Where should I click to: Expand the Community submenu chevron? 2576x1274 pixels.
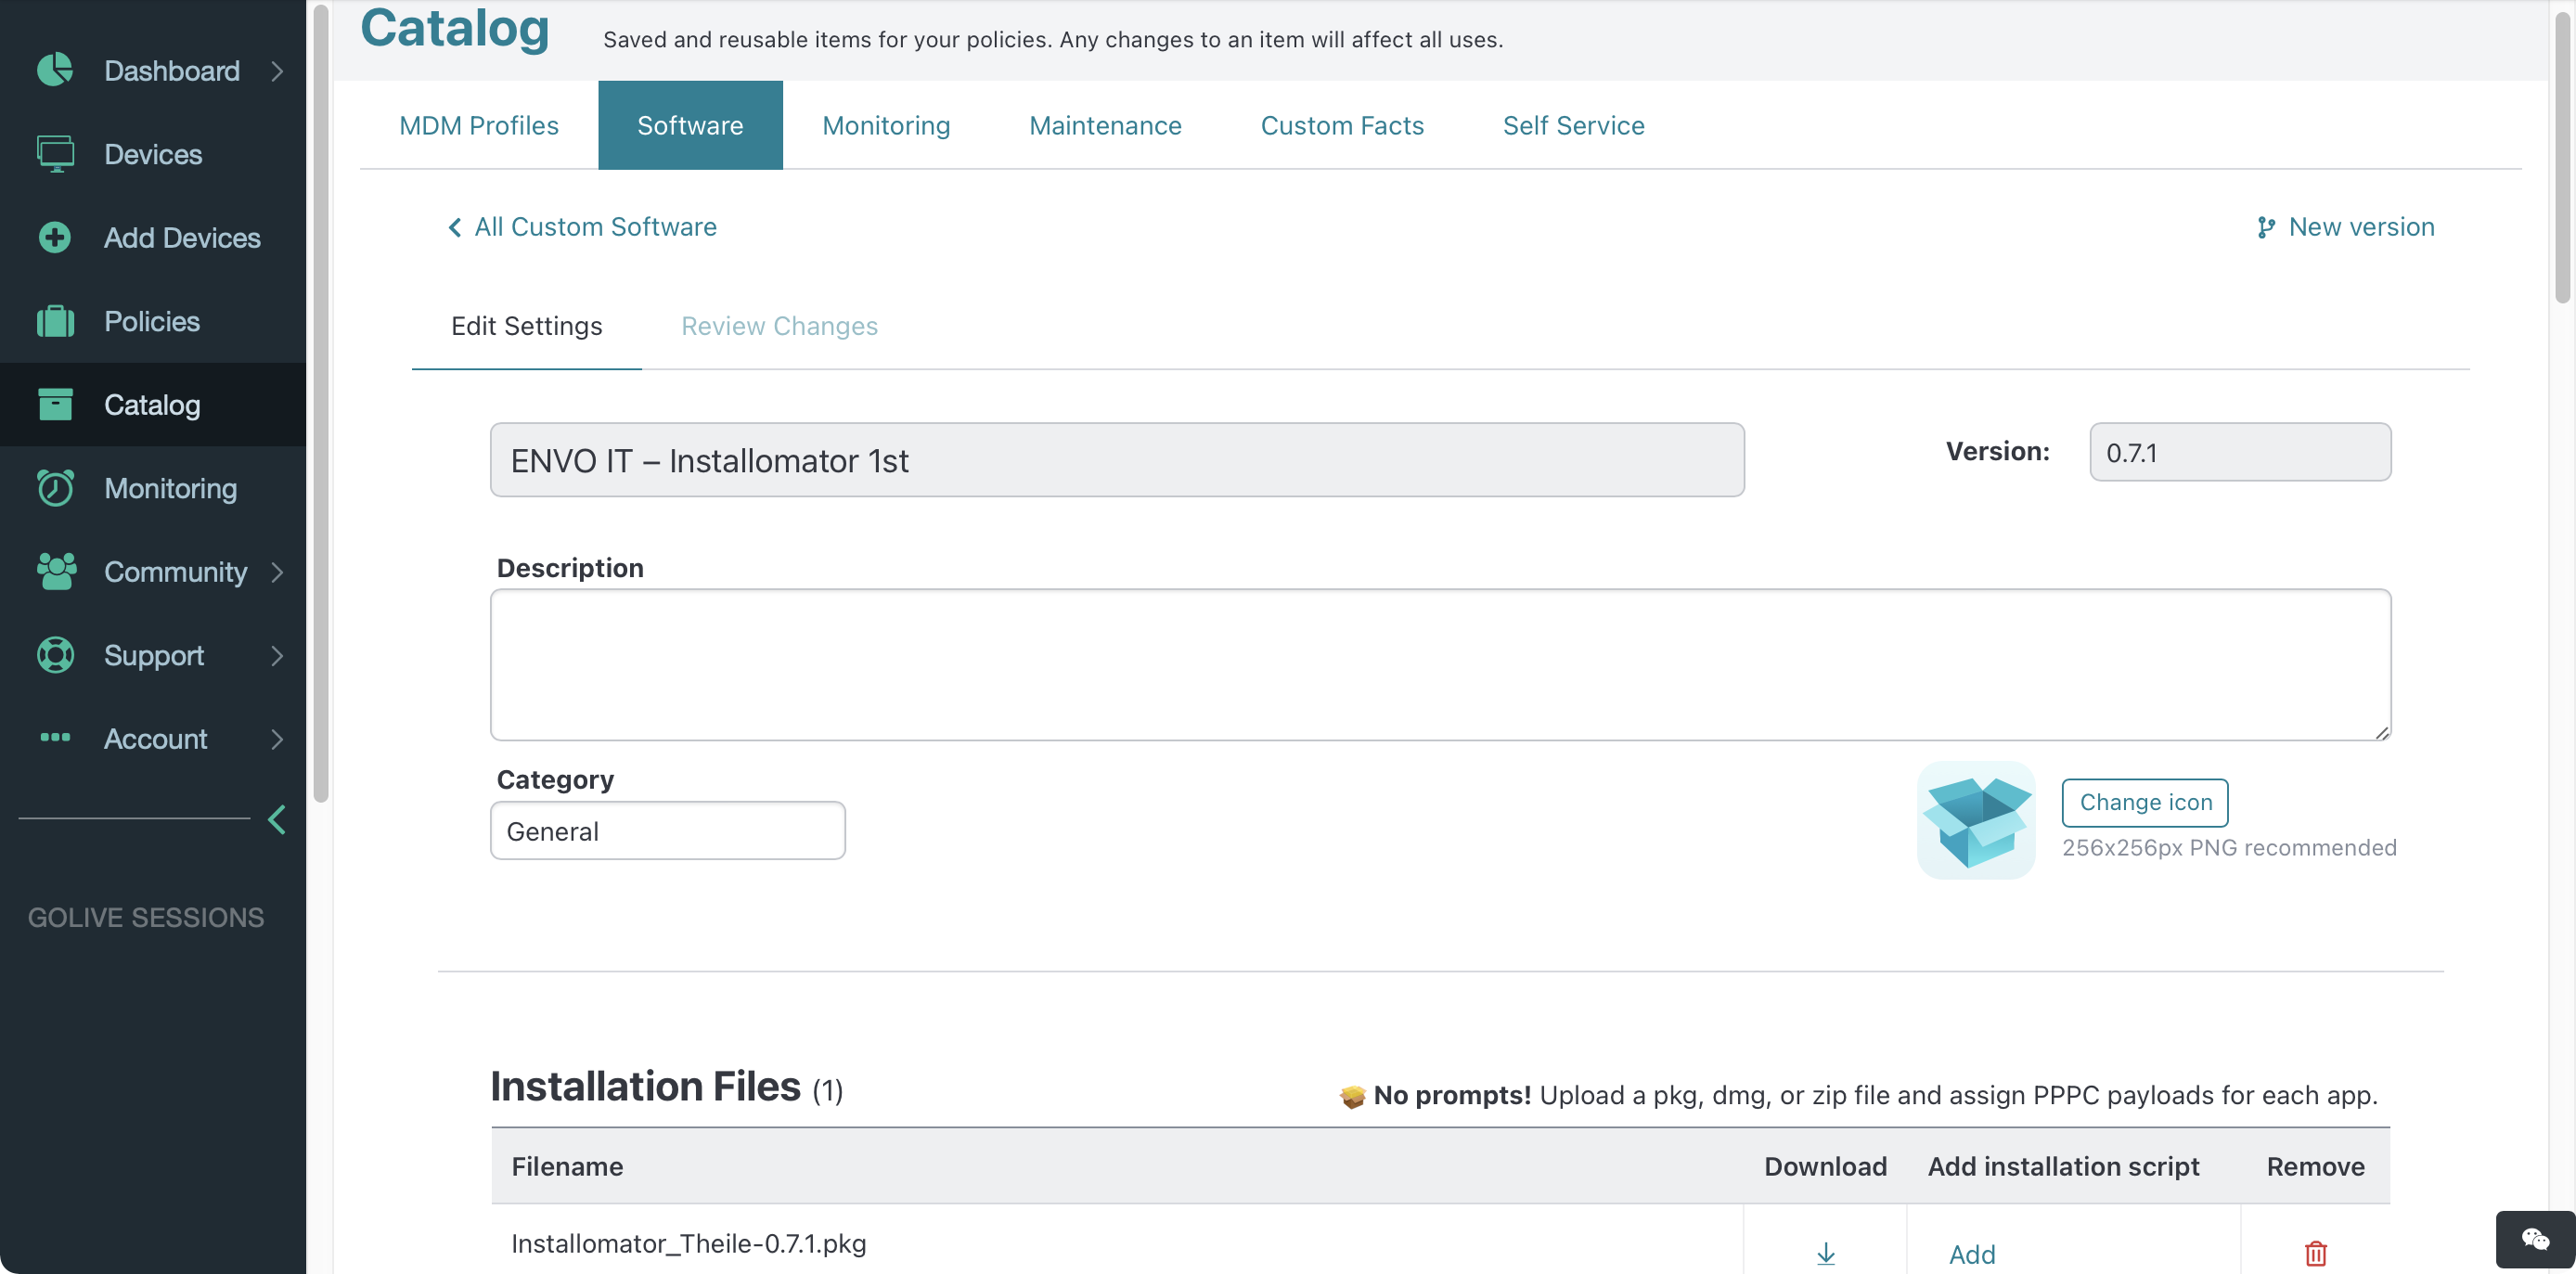point(277,572)
